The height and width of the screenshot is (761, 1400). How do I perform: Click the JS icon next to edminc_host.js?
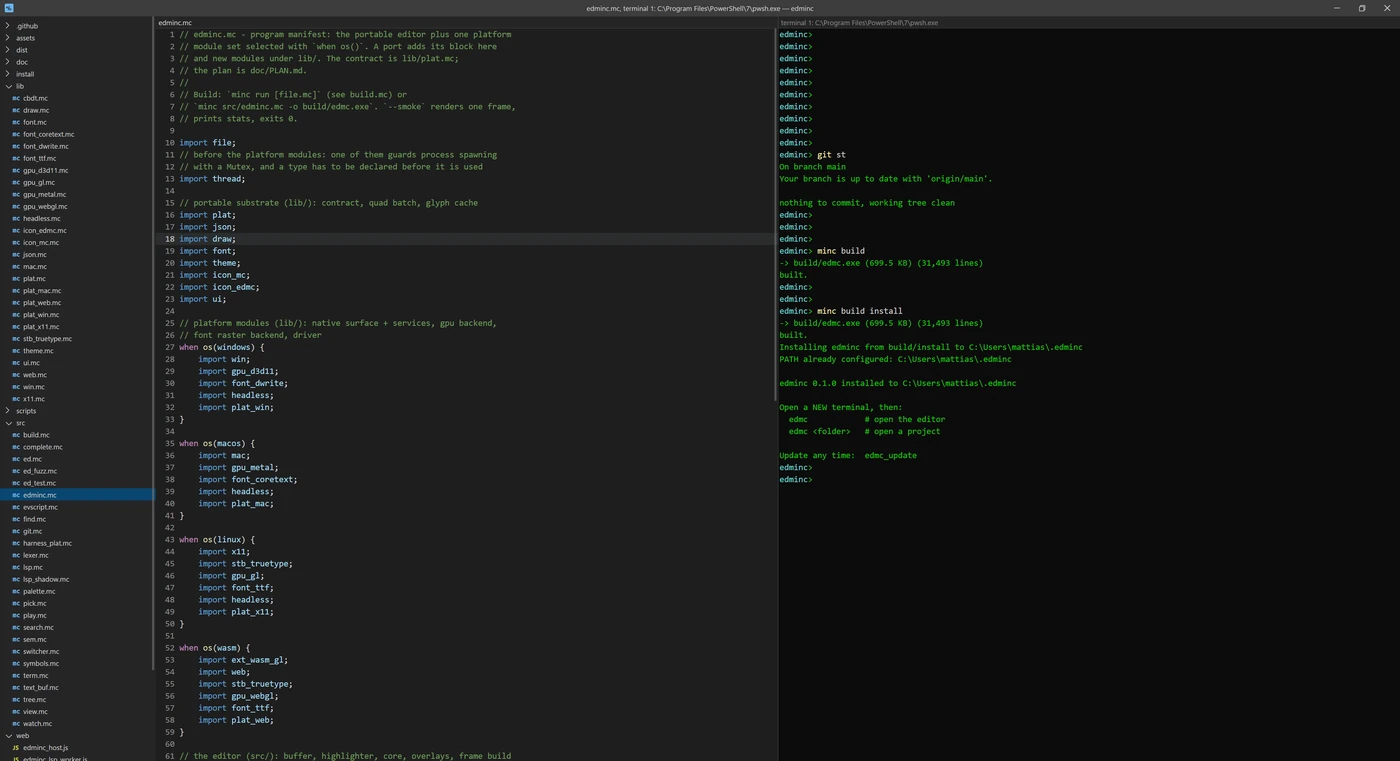(x=16, y=747)
